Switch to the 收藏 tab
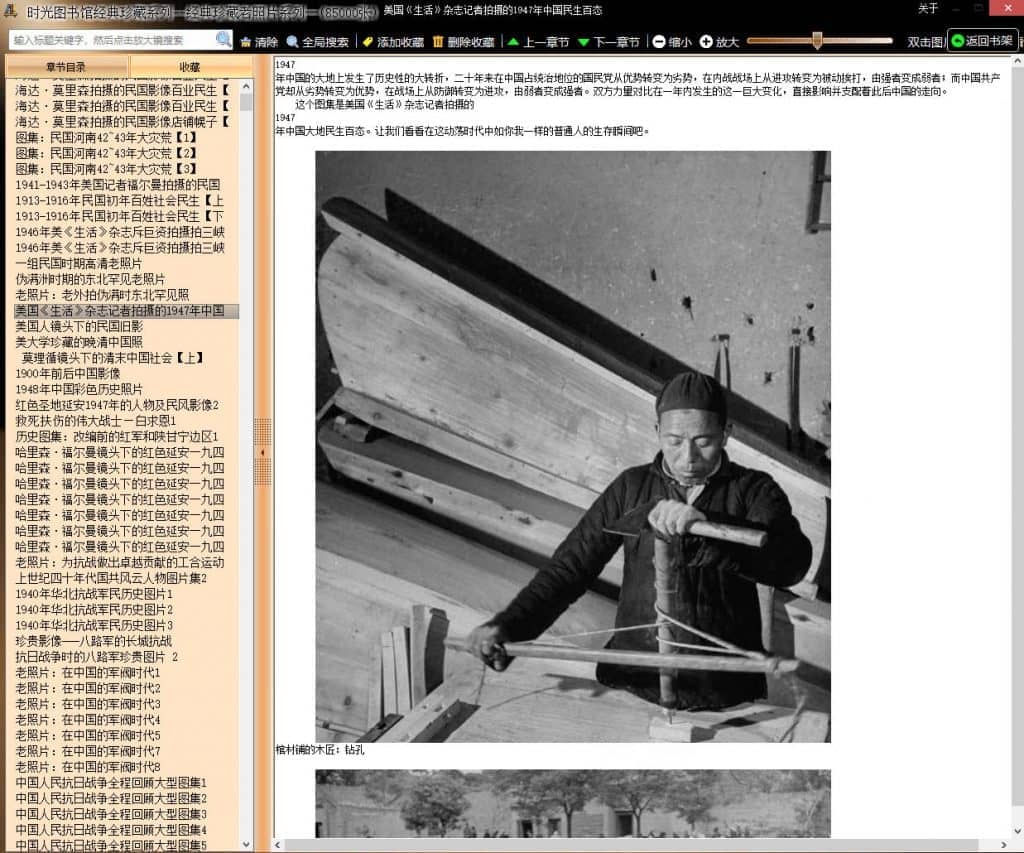 click(190, 66)
